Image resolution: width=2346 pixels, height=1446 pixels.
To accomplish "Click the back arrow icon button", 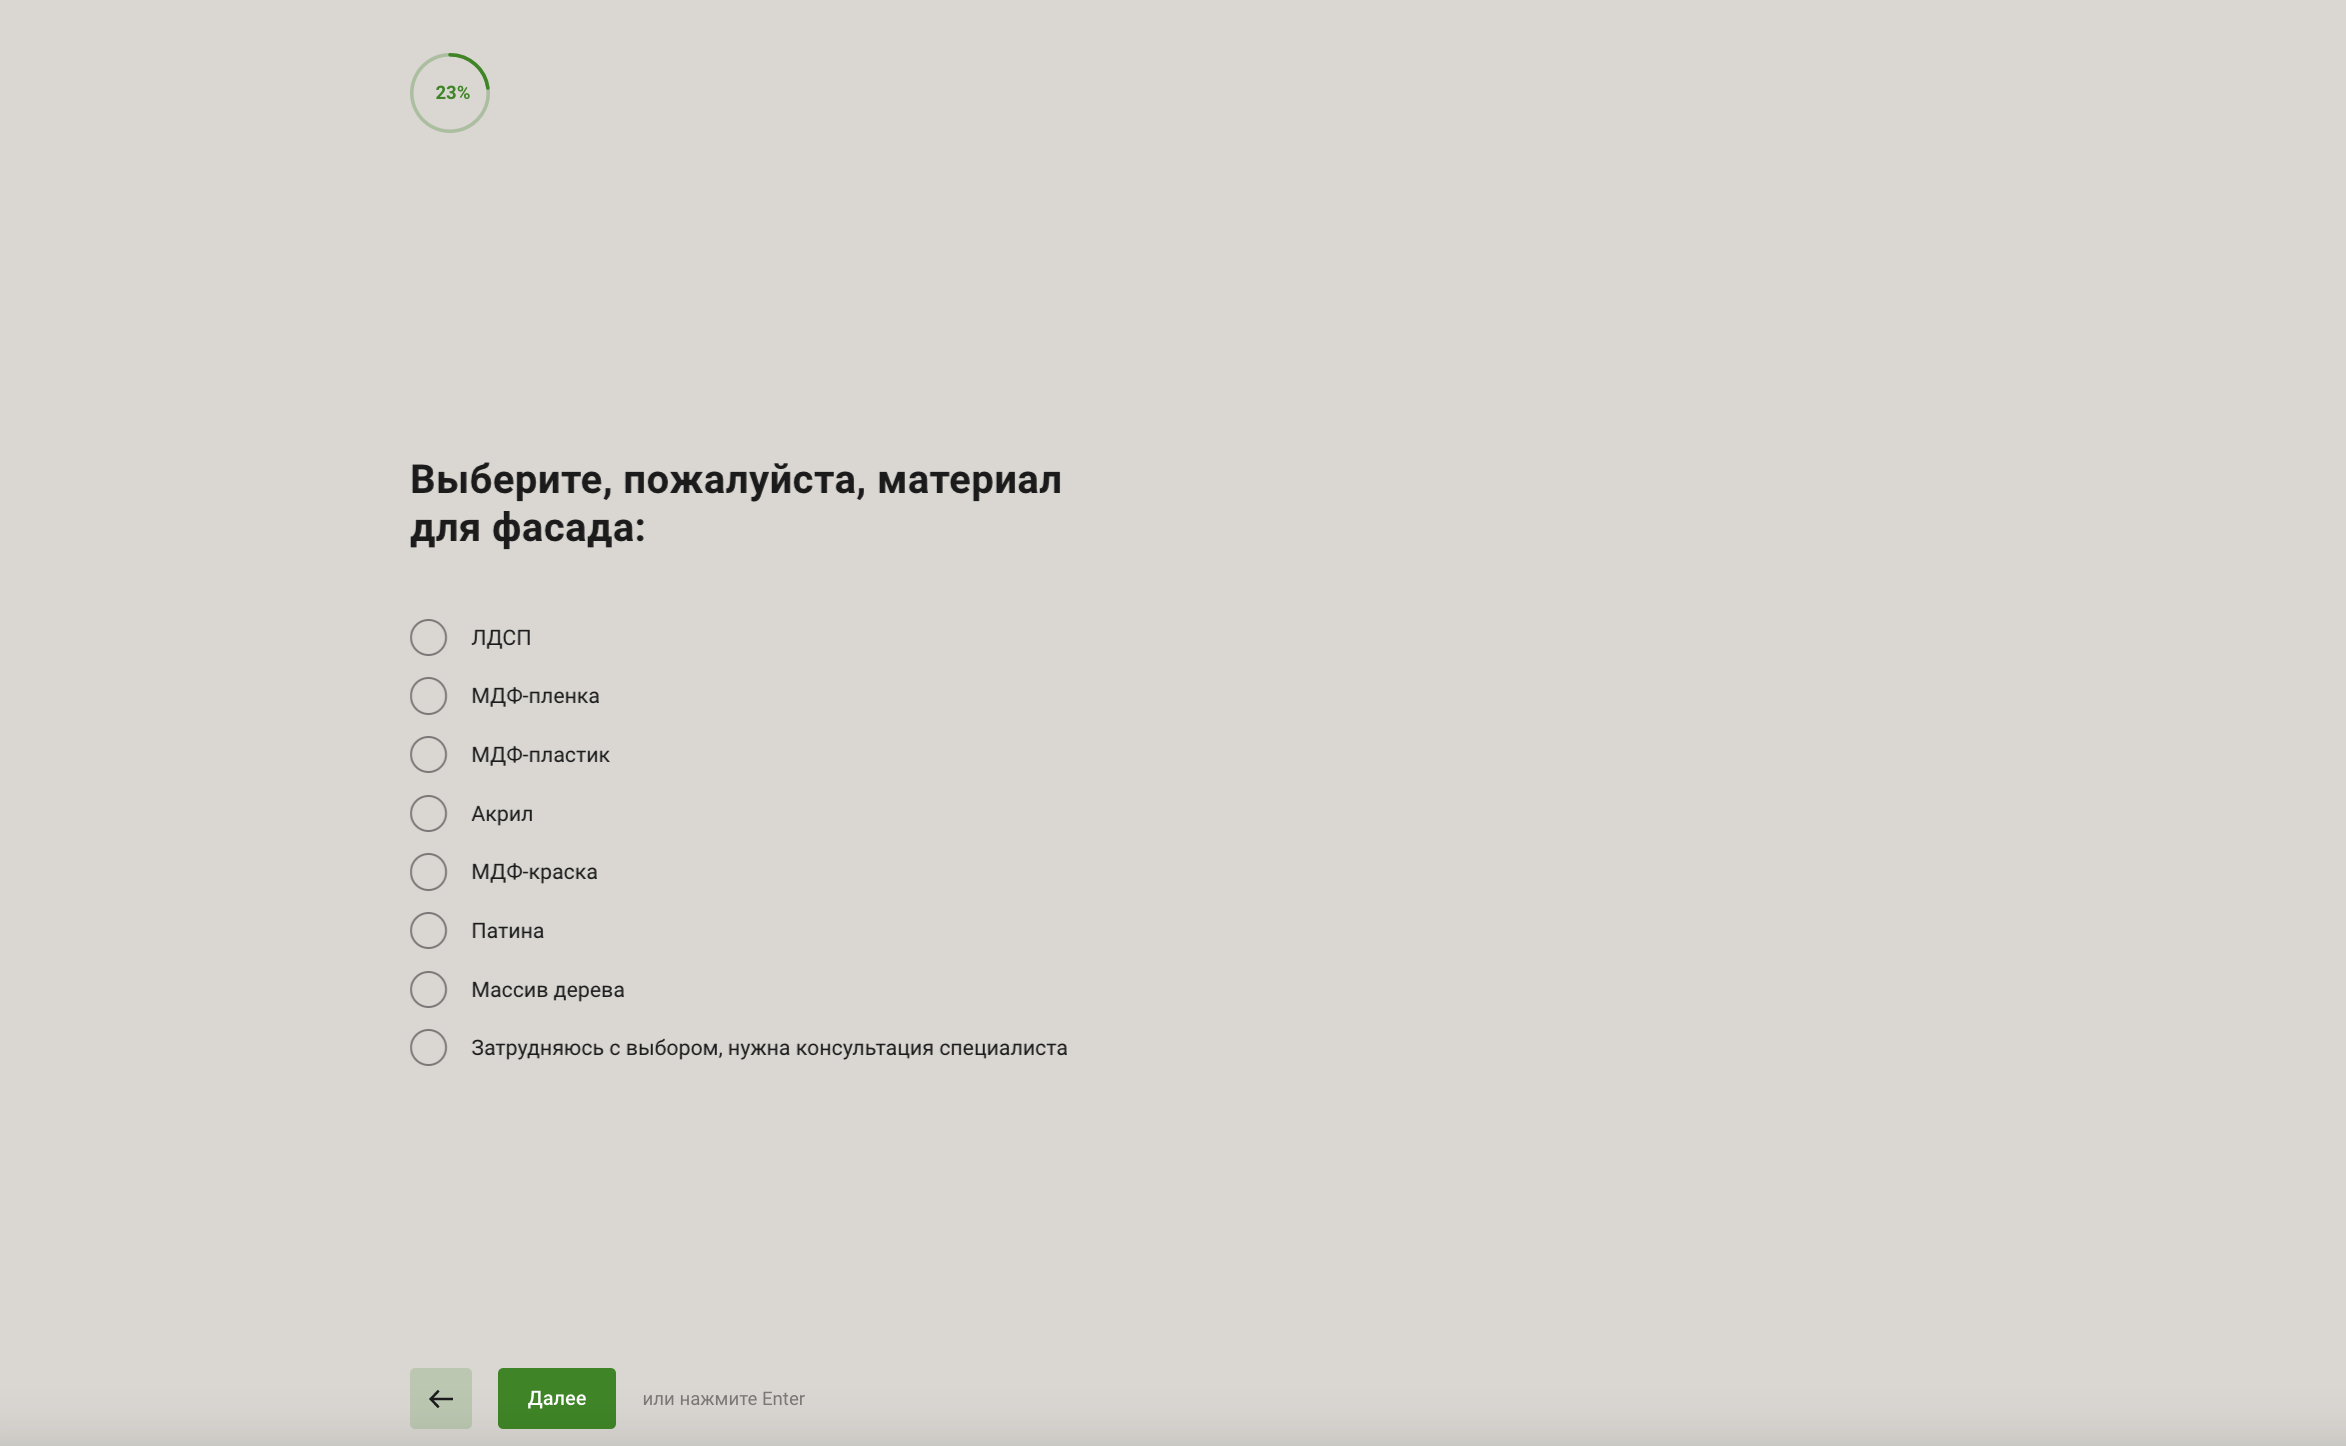I will 440,1398.
